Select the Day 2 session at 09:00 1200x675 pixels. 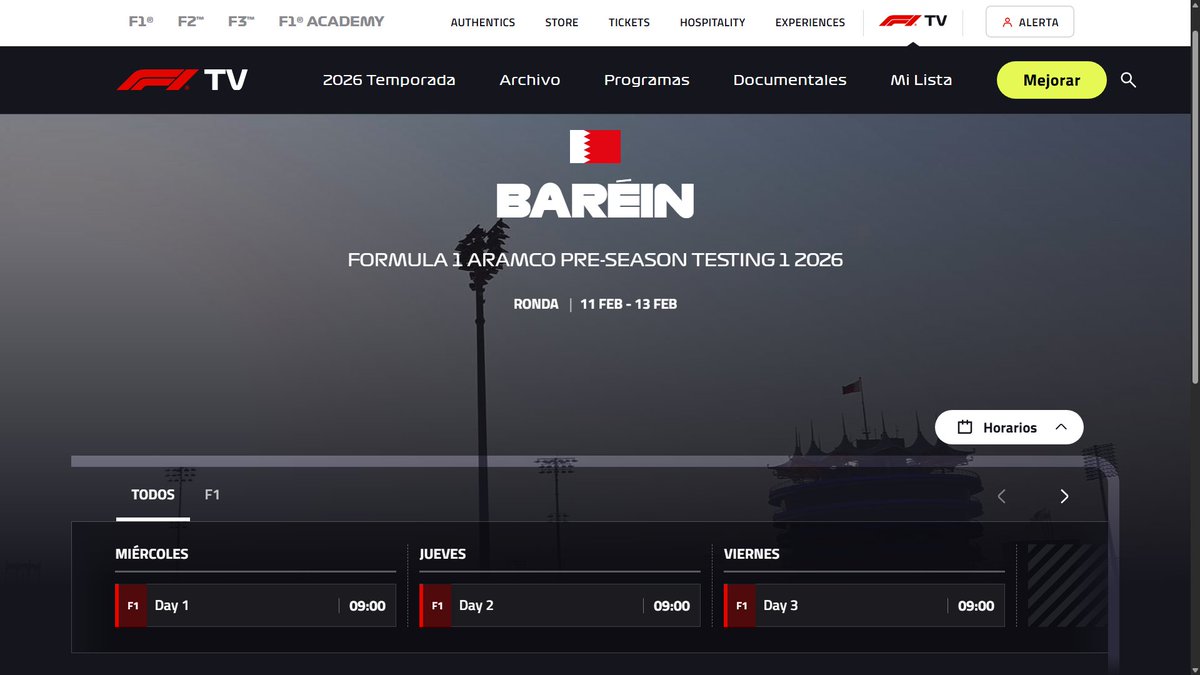coord(560,605)
